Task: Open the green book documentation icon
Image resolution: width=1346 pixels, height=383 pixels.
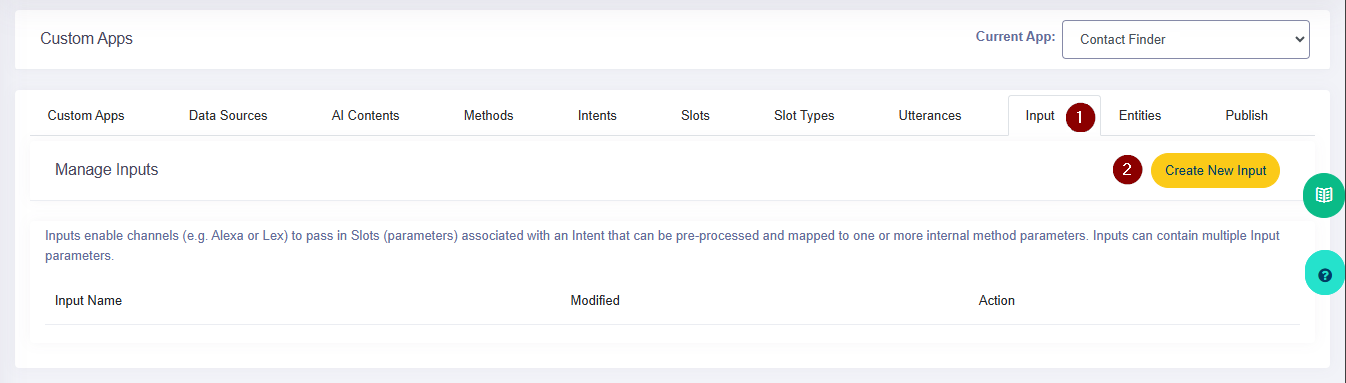Action: [1325, 195]
